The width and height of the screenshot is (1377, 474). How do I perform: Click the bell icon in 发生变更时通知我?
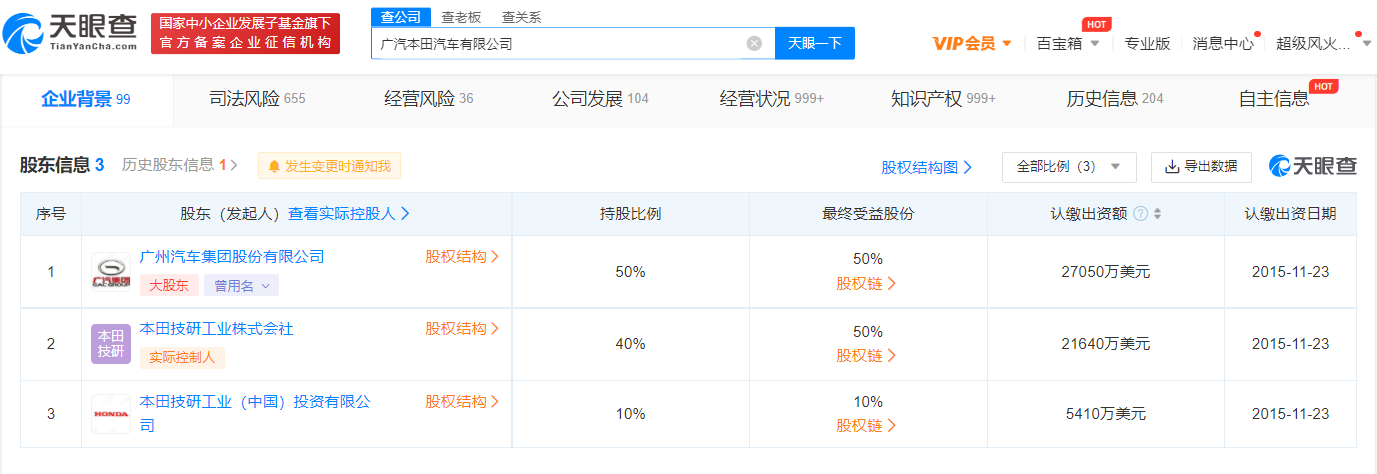click(x=274, y=166)
